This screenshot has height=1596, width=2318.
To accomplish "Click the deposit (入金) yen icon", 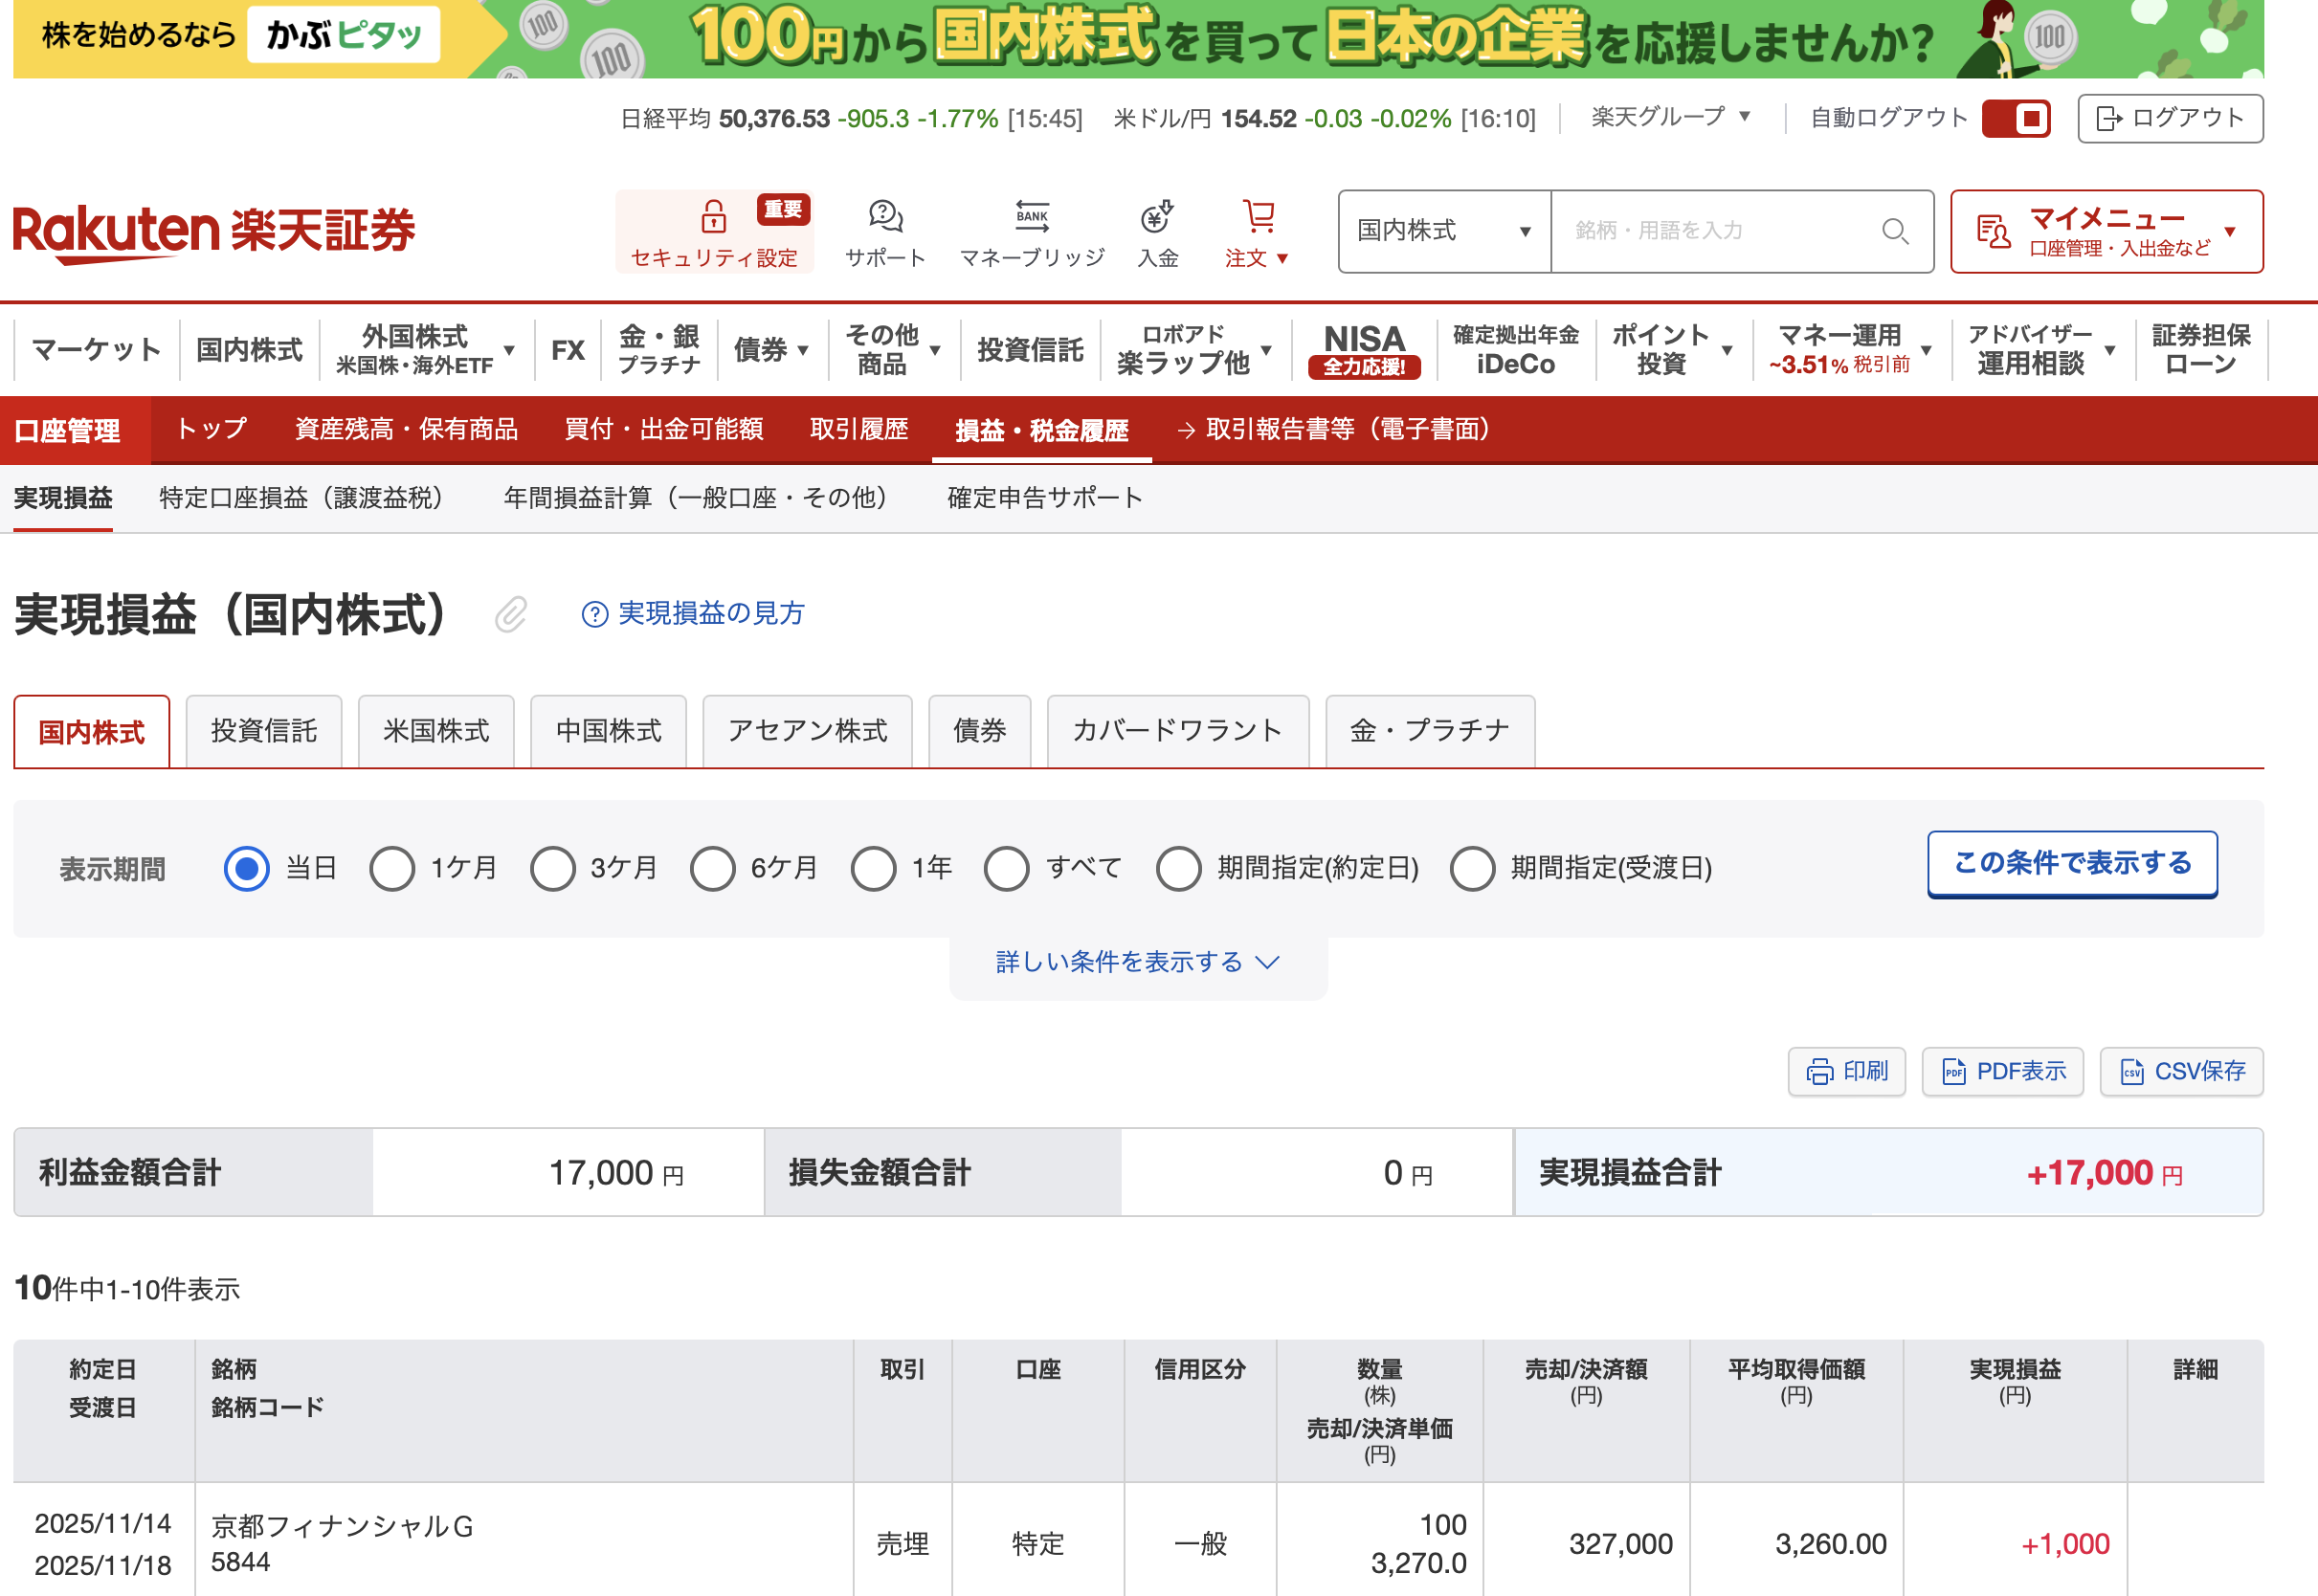I will tap(1157, 216).
